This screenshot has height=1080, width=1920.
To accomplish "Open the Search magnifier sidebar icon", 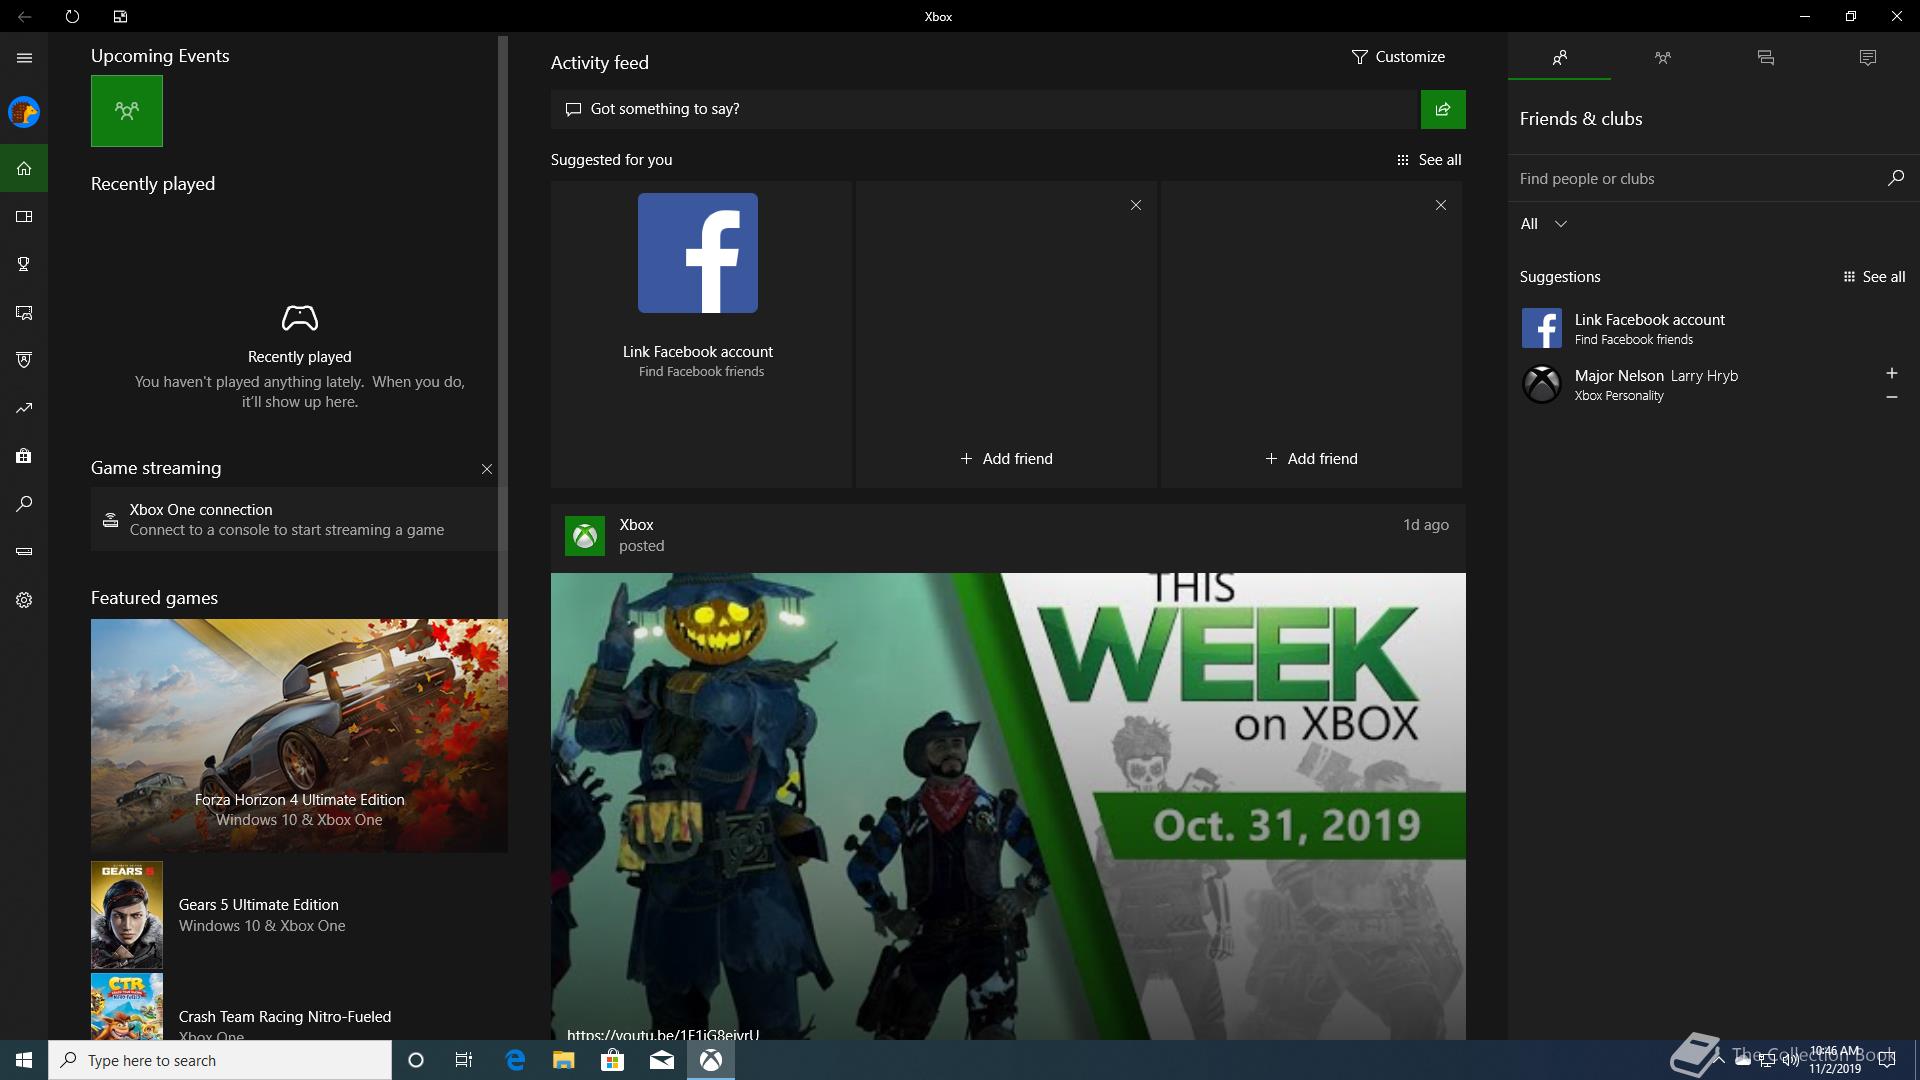I will point(24,504).
